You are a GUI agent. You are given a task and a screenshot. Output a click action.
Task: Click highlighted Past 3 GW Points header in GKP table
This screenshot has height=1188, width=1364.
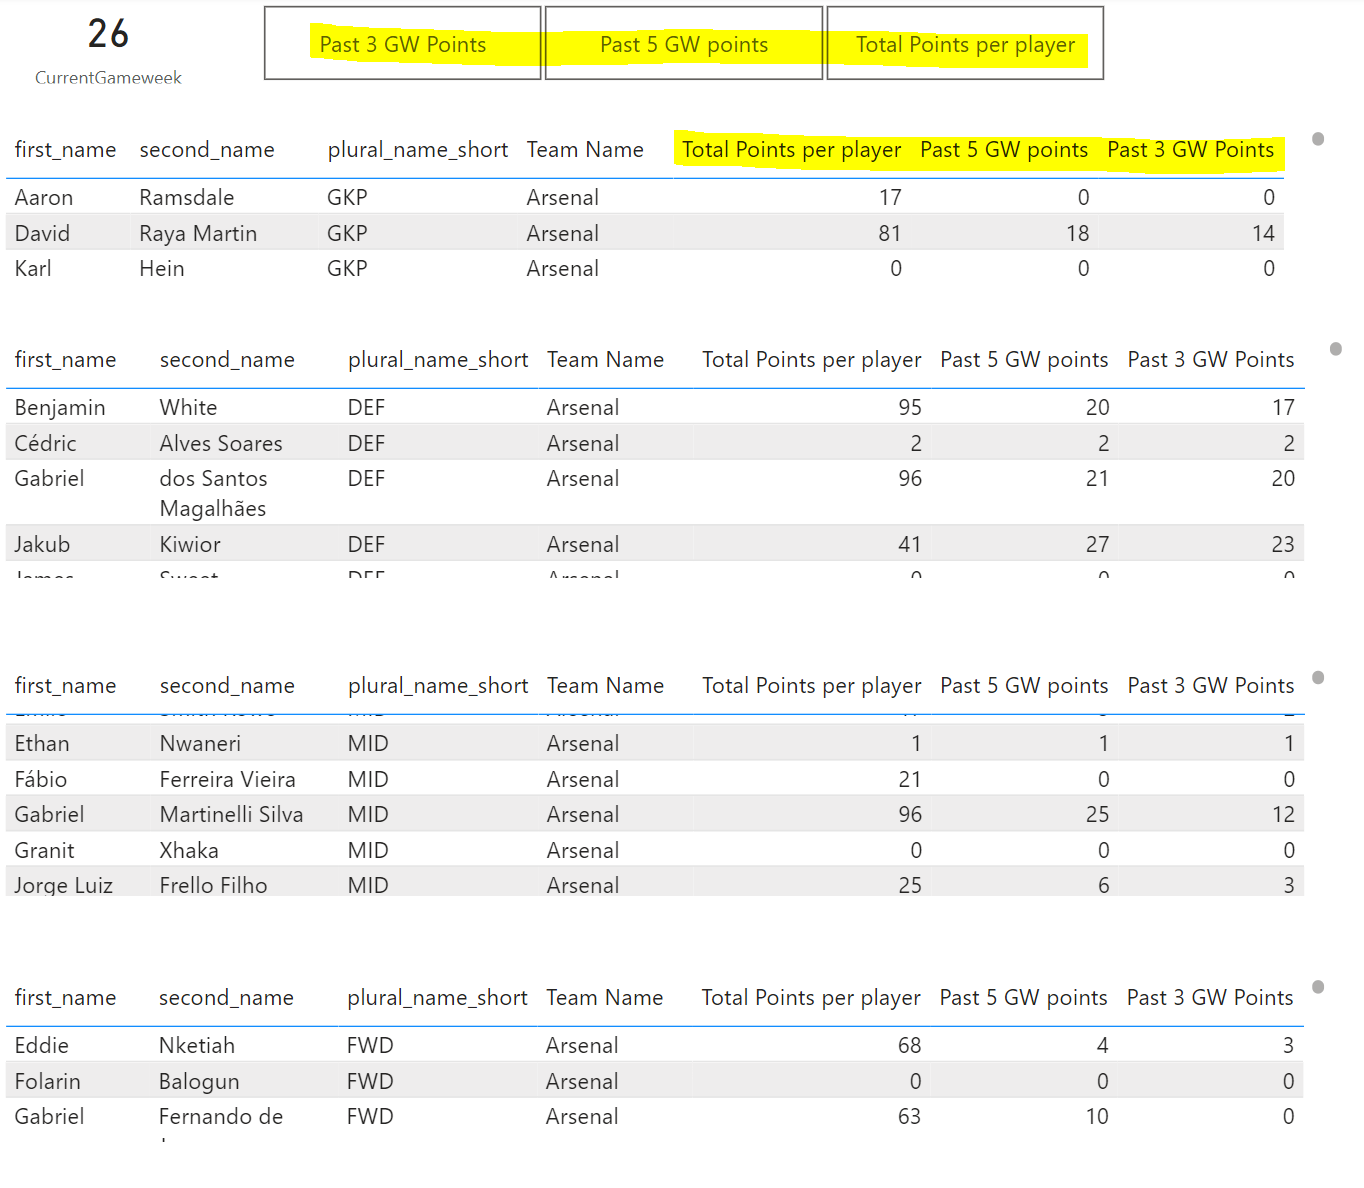click(x=1190, y=150)
